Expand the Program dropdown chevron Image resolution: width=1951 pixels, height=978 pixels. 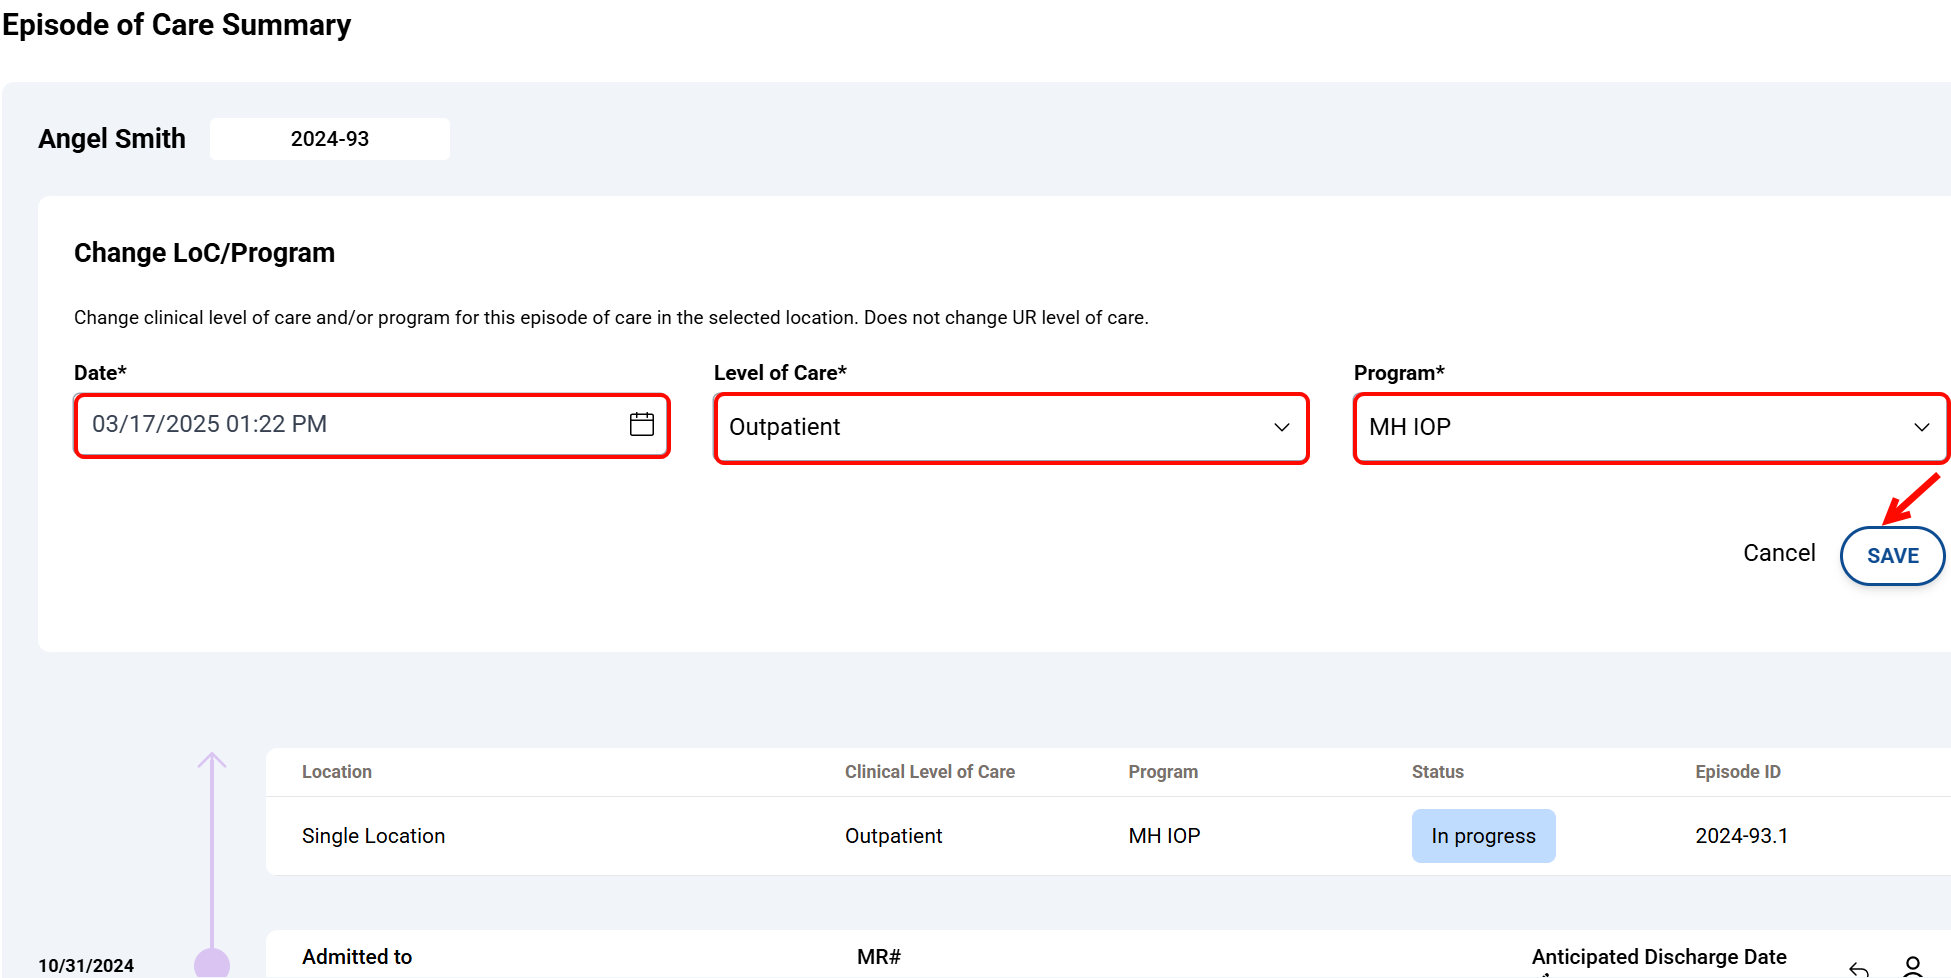pyautogui.click(x=1921, y=427)
